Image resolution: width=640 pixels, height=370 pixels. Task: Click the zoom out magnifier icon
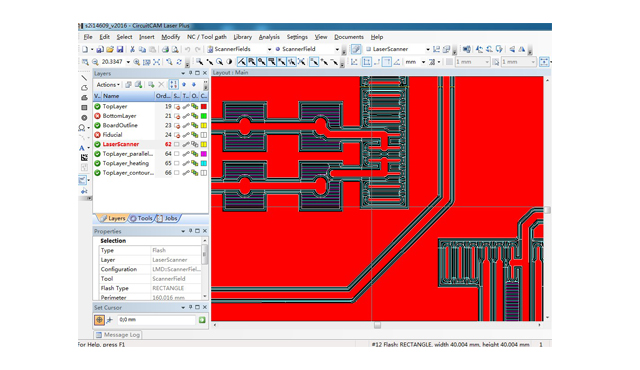[x=95, y=62]
